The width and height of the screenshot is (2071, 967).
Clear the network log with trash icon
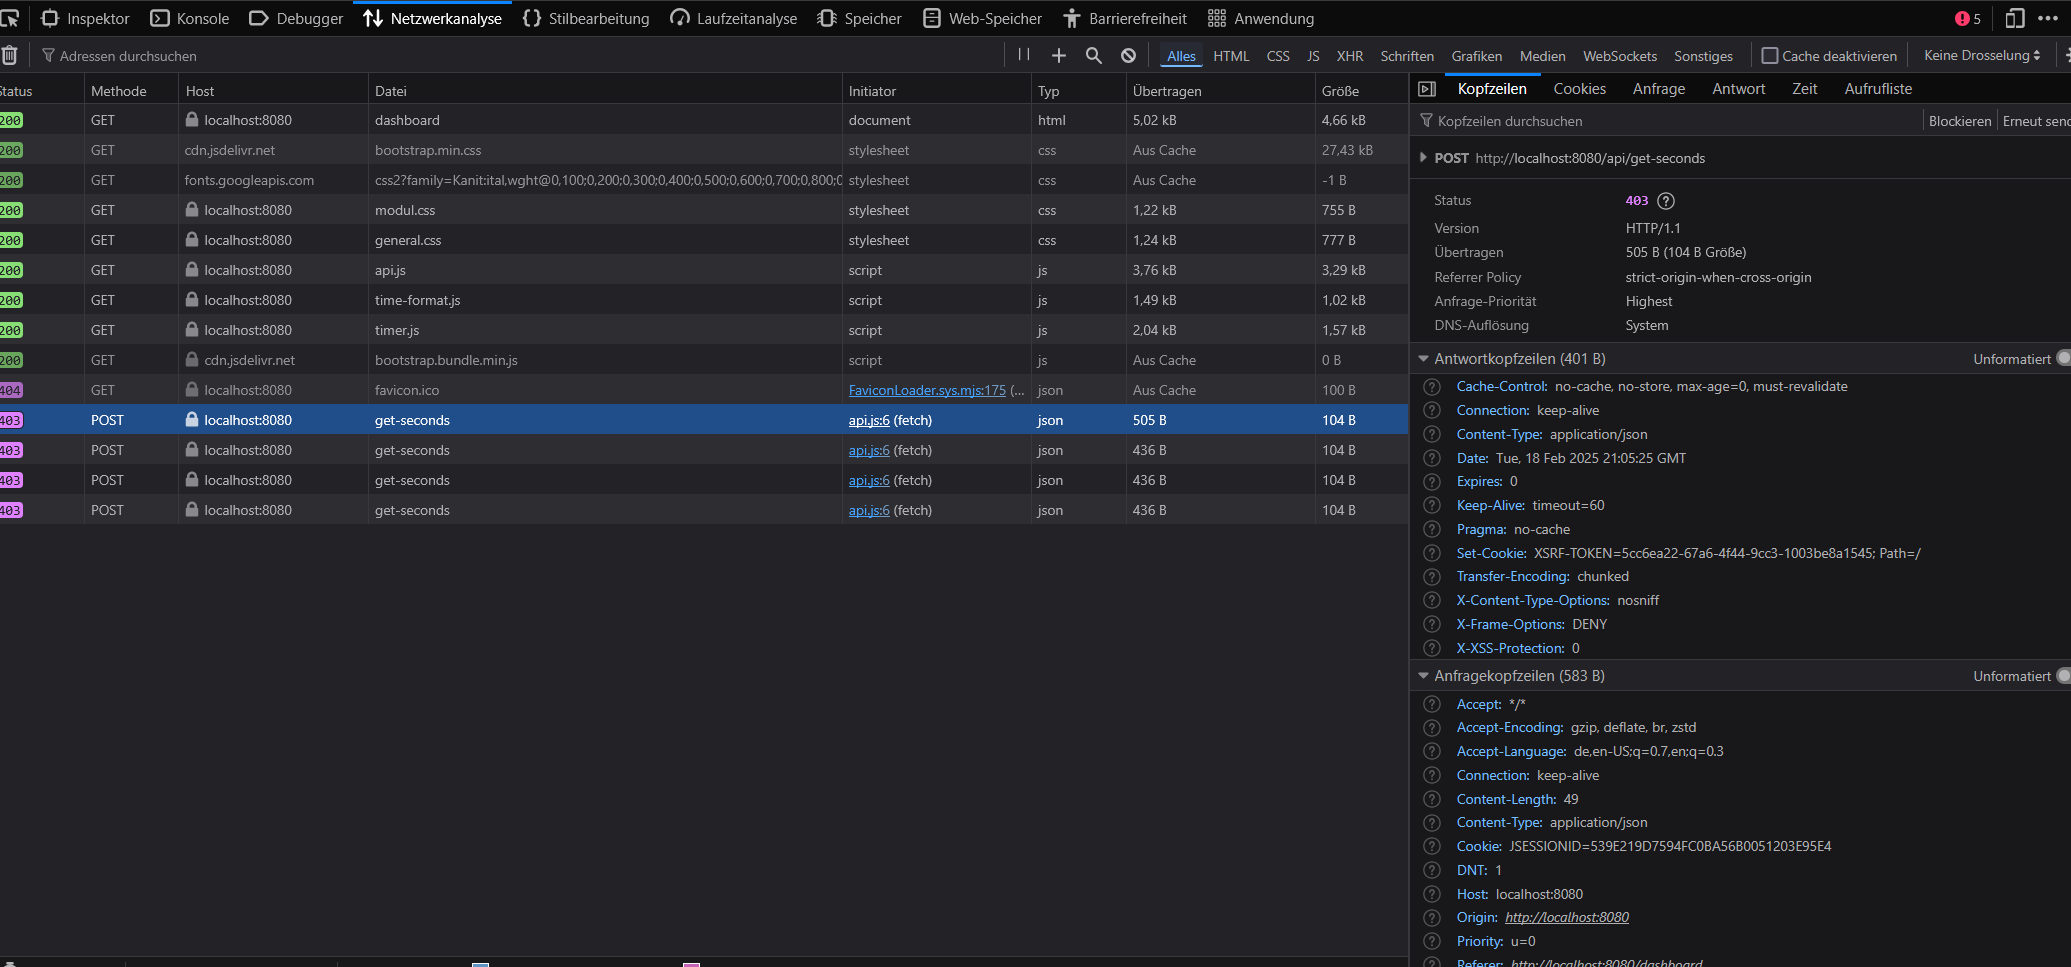[x=10, y=55]
